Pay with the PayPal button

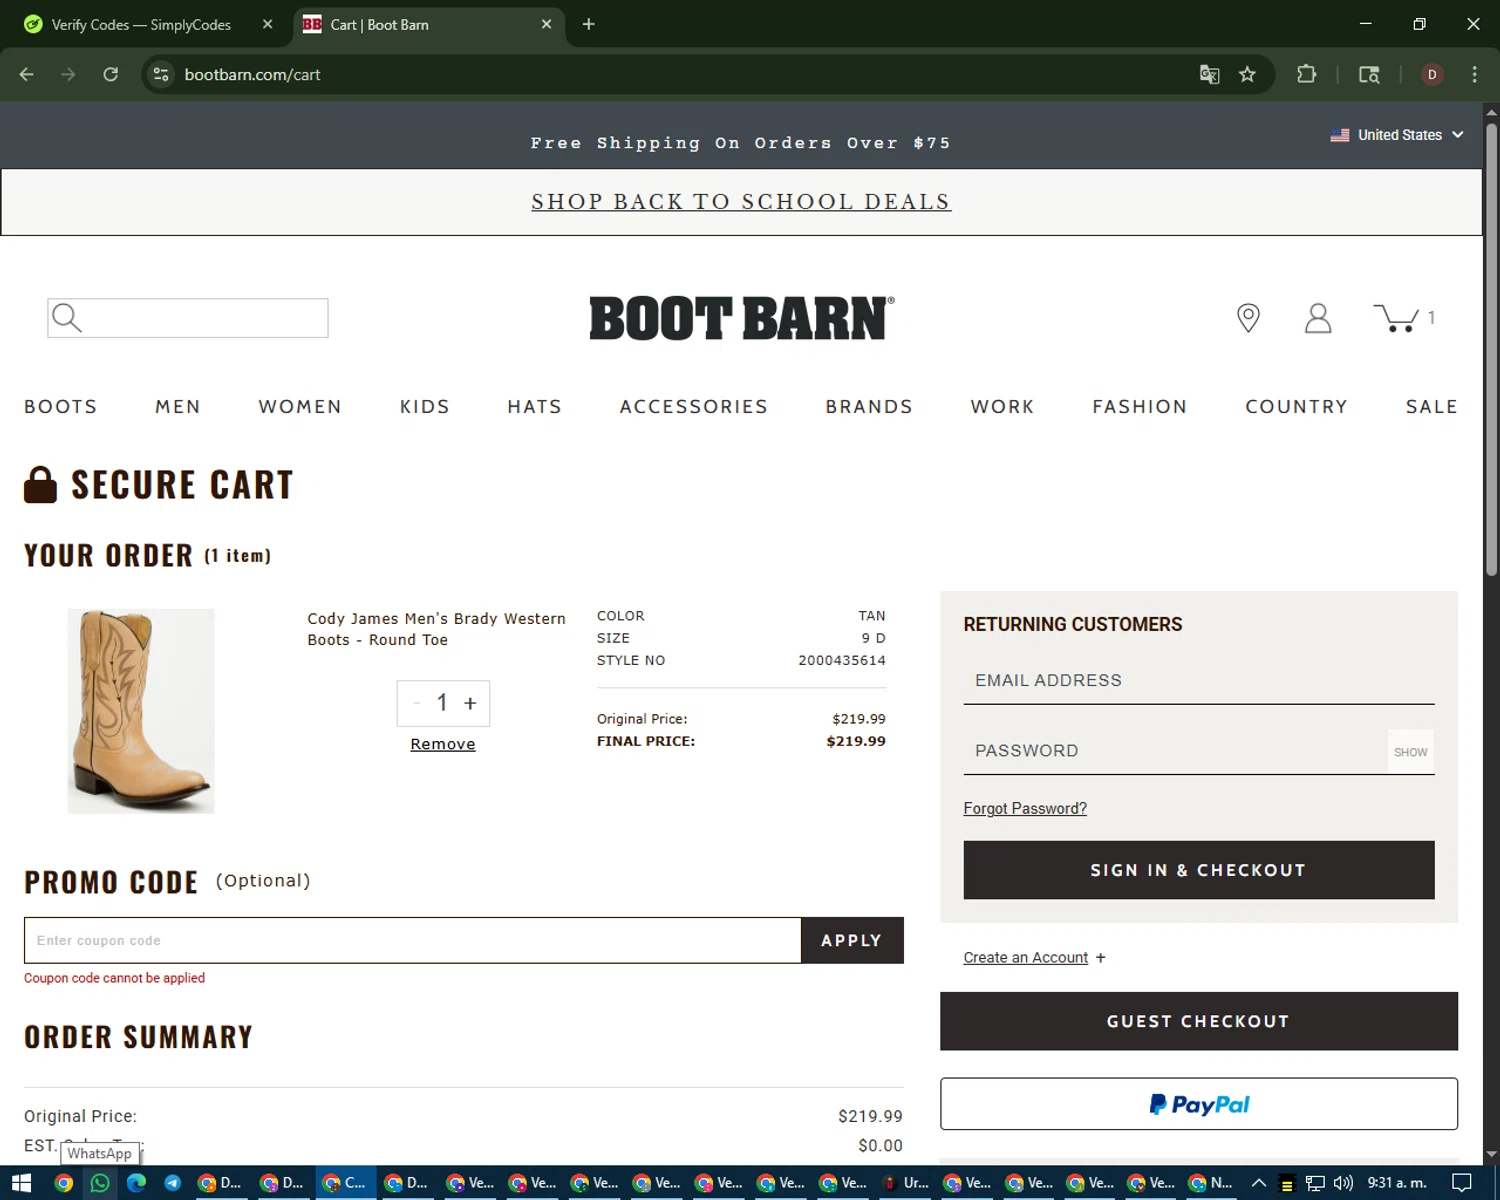(1199, 1104)
